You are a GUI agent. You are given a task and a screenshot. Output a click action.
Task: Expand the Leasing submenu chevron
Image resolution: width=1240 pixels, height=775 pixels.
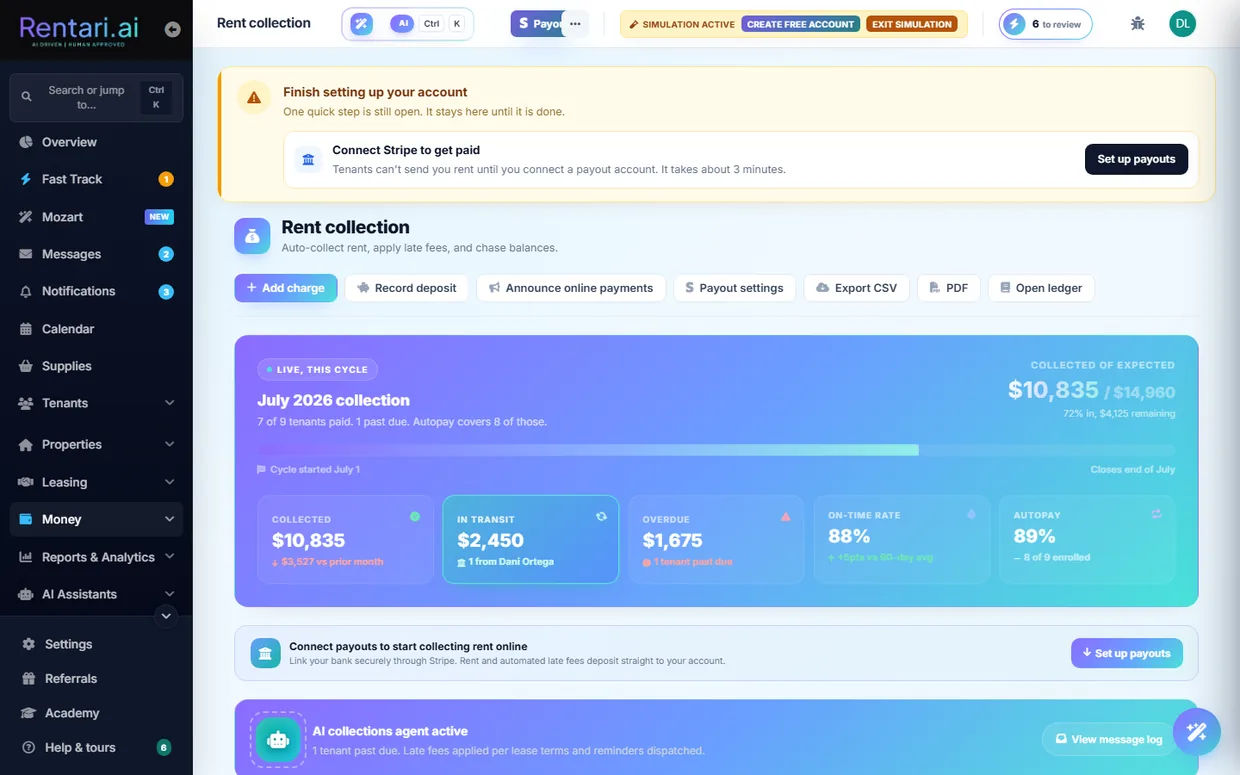pos(169,482)
